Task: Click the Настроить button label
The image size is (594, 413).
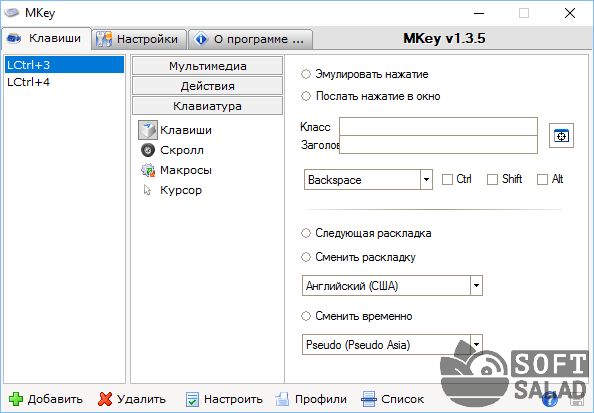Action: pos(233,399)
